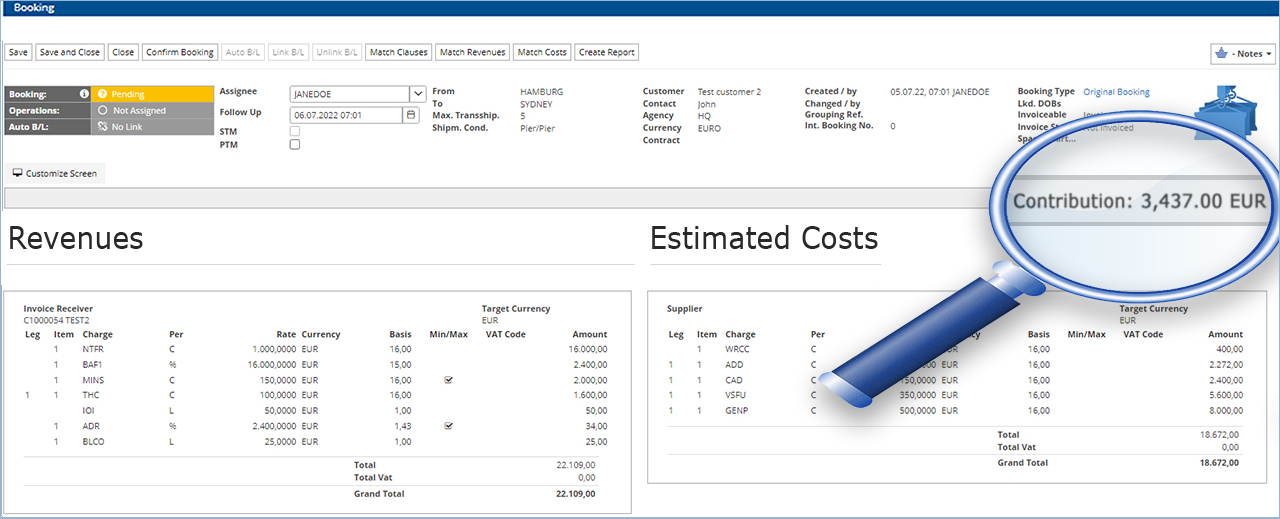The width and height of the screenshot is (1280, 519).
Task: Open the Original Booking link
Action: [1116, 92]
